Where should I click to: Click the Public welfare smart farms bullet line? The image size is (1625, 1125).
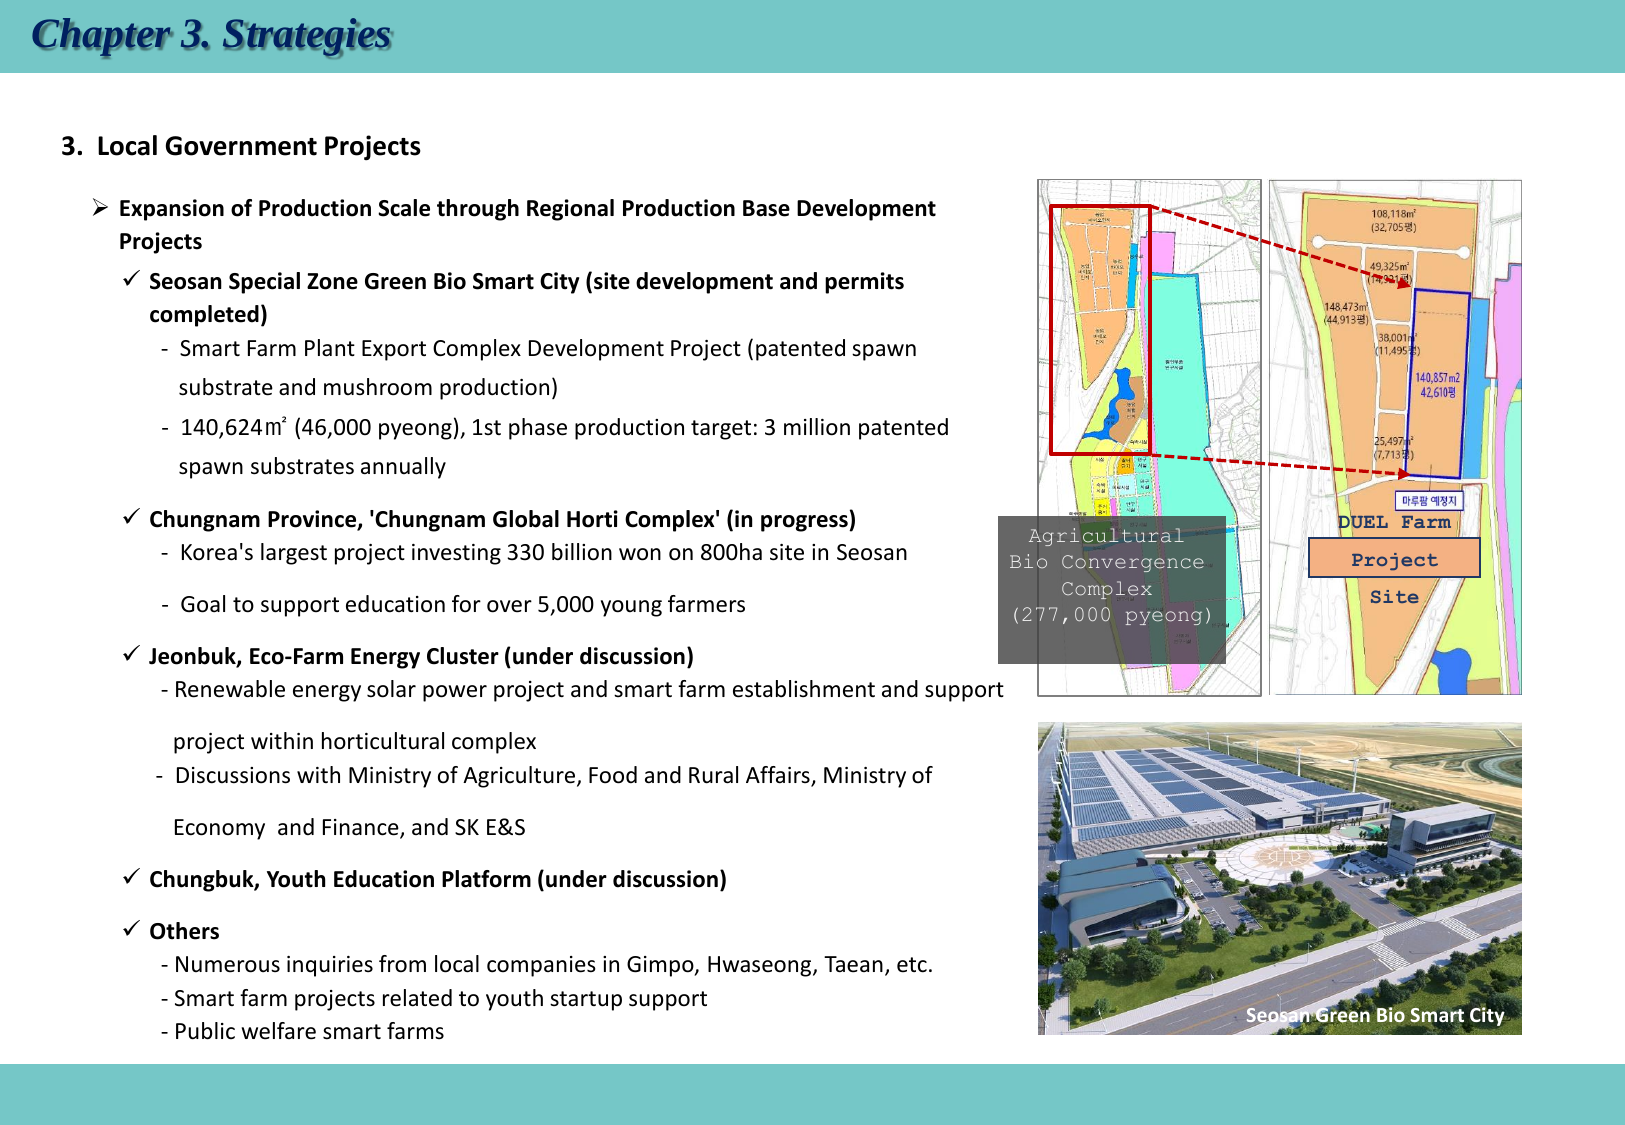309,1031
